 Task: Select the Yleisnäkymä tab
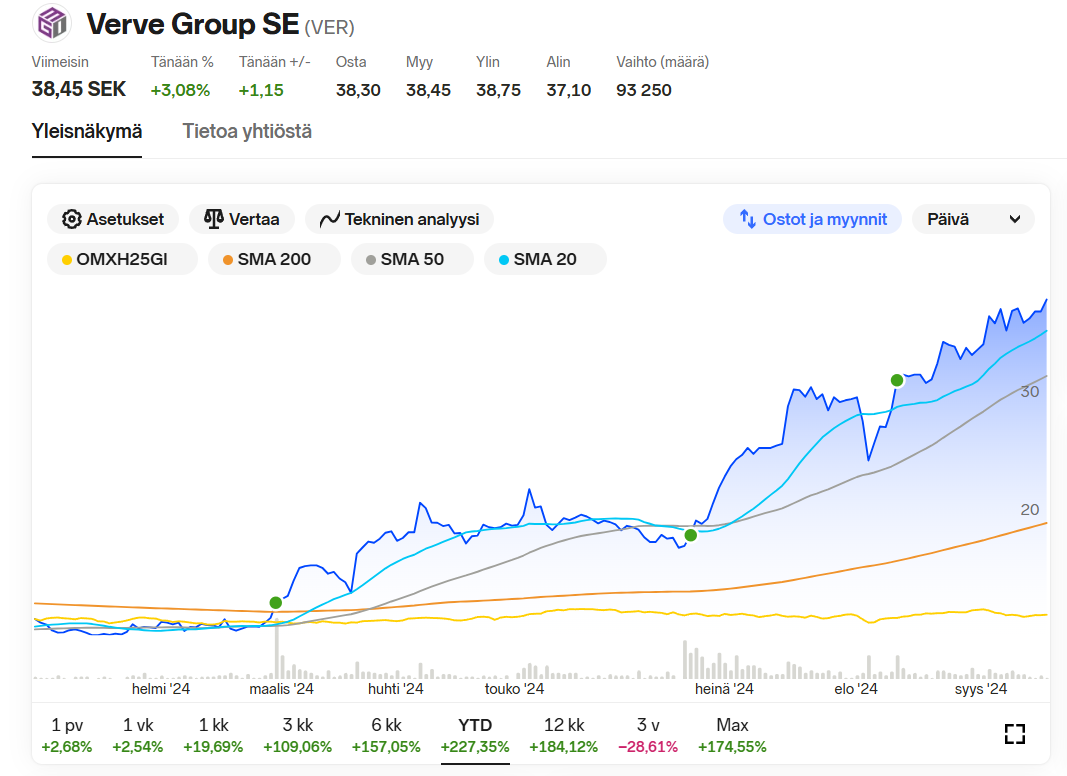[x=87, y=131]
